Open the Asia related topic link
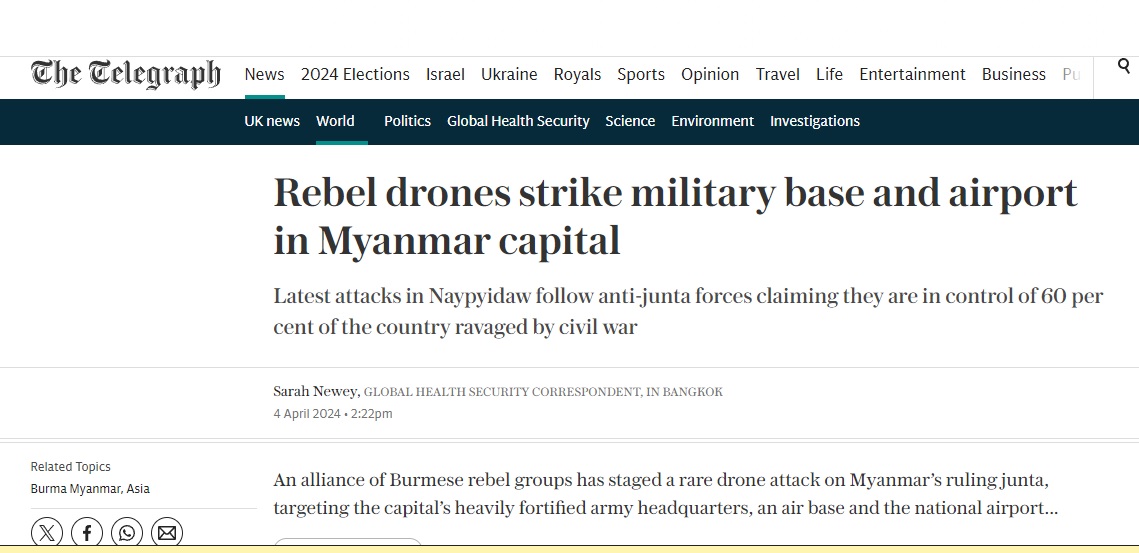This screenshot has width=1139, height=553. 139,489
